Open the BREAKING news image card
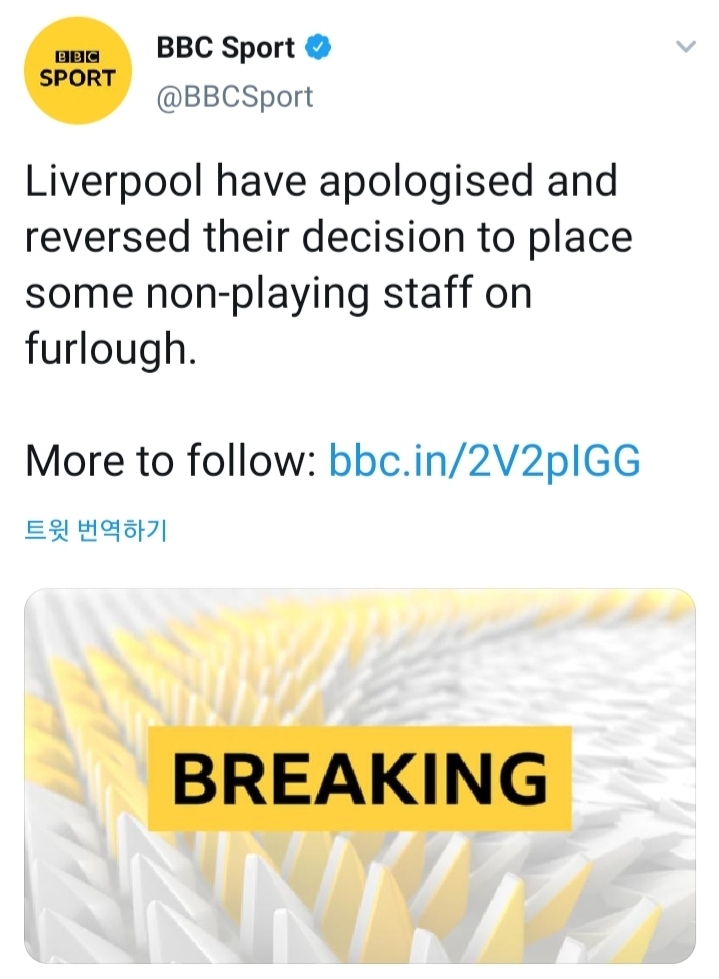This screenshot has width=719, height=979. tap(359, 775)
